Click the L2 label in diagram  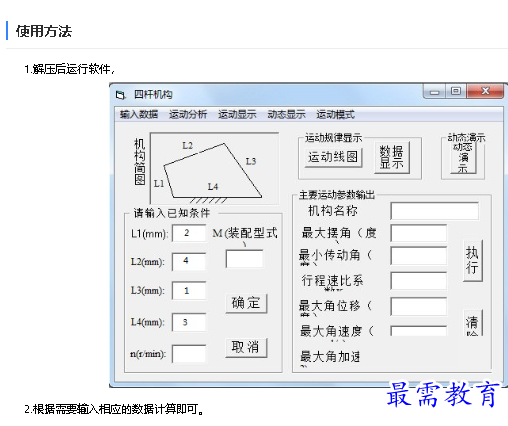tap(187, 146)
